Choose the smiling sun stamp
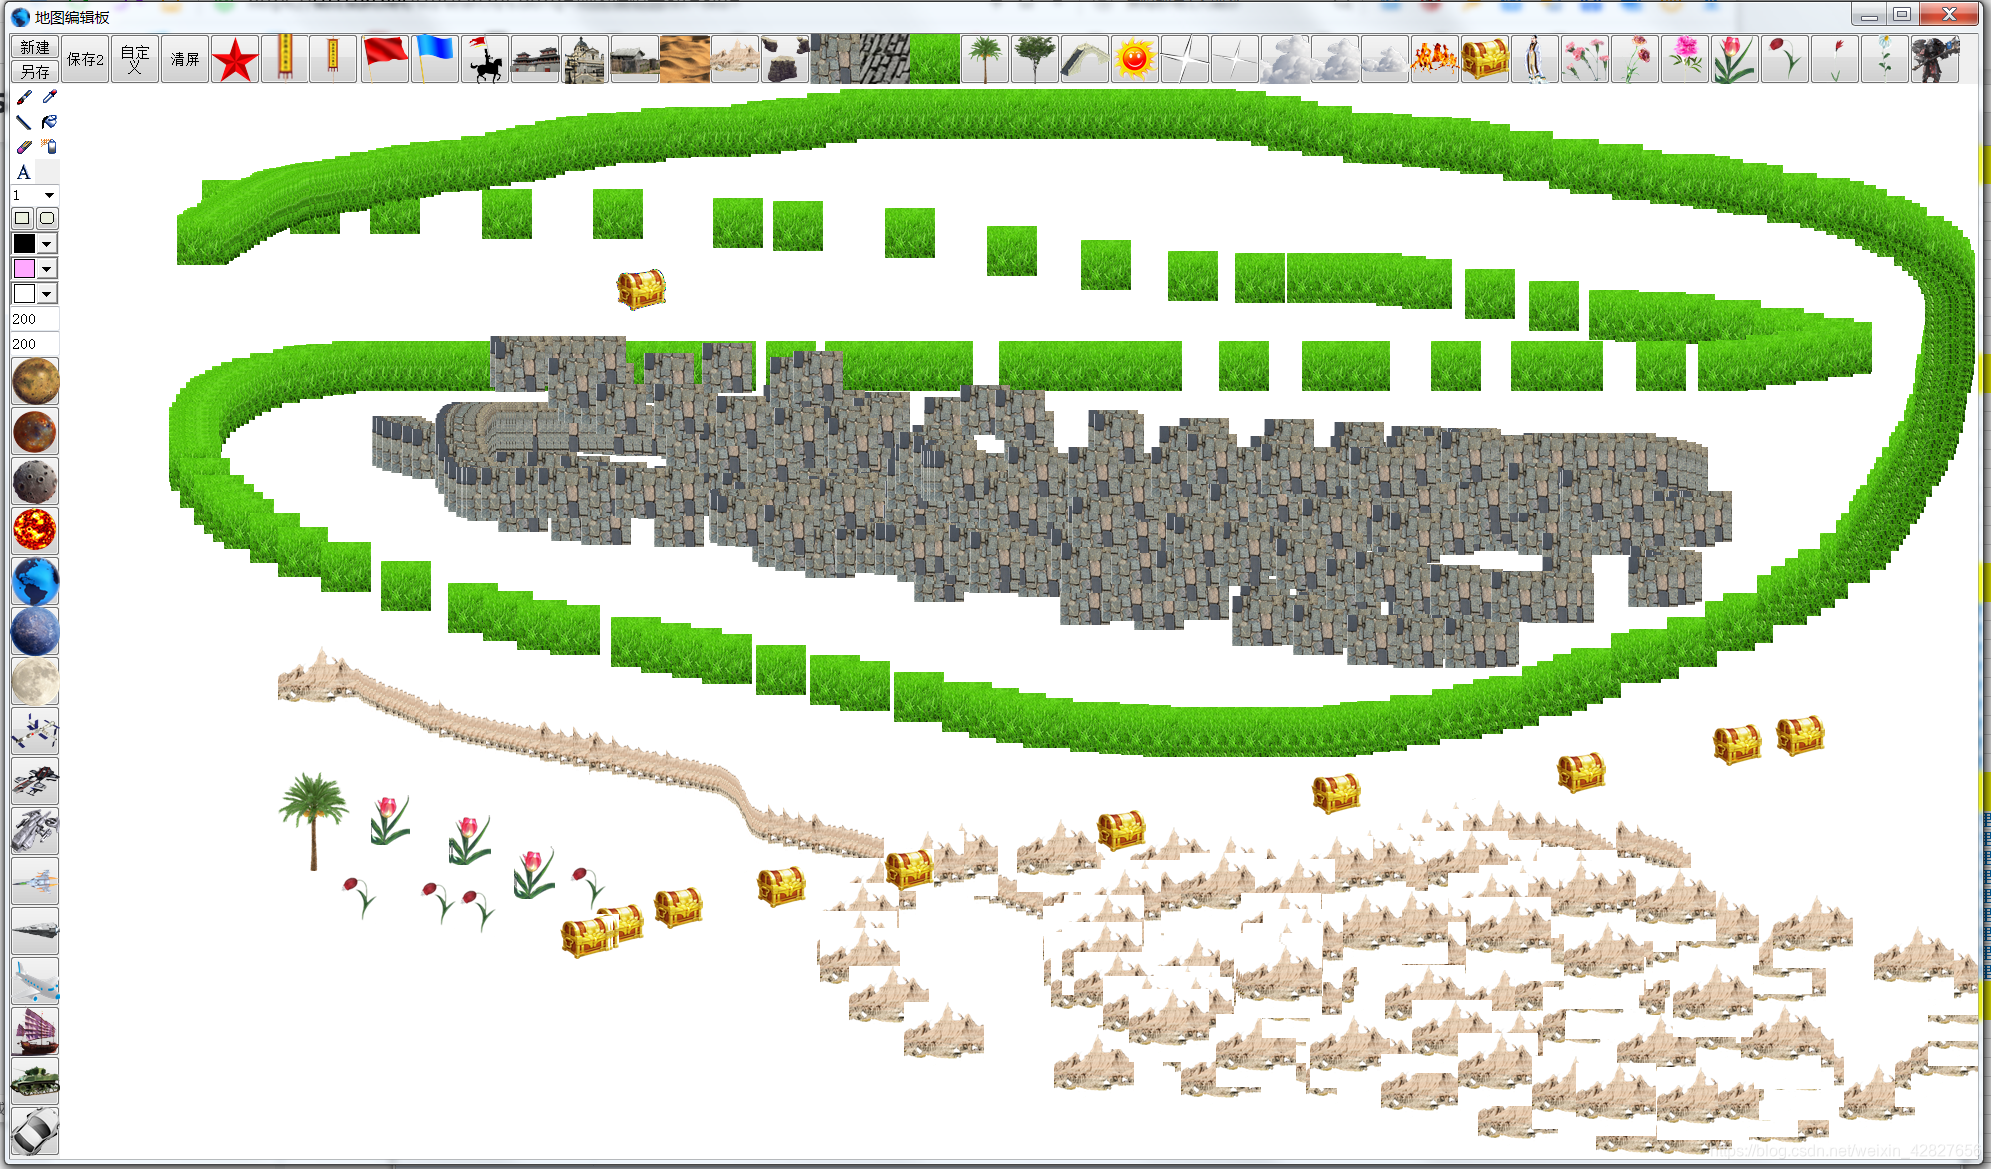This screenshot has width=1991, height=1169. tap(1134, 59)
